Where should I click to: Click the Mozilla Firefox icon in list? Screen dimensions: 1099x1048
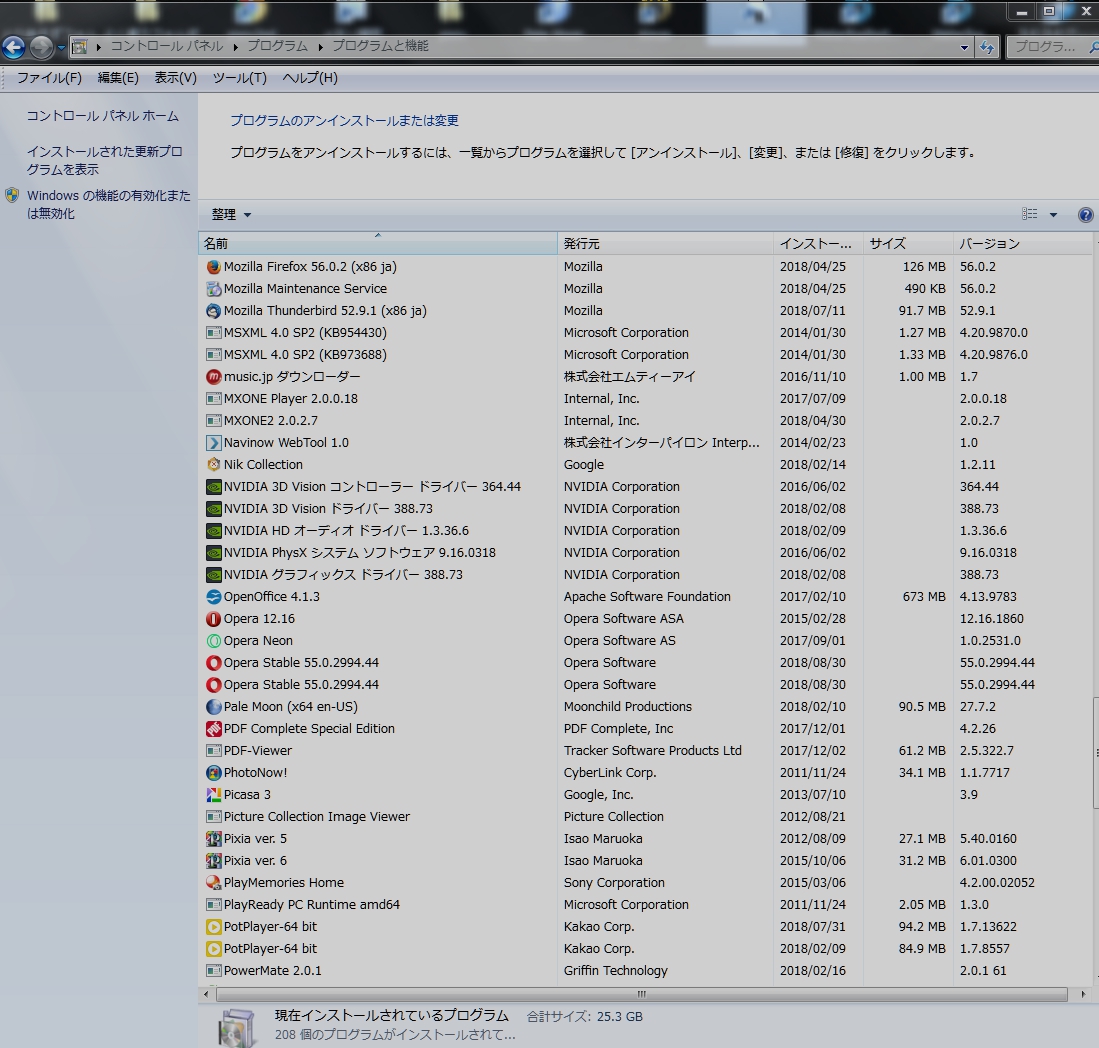(x=213, y=267)
